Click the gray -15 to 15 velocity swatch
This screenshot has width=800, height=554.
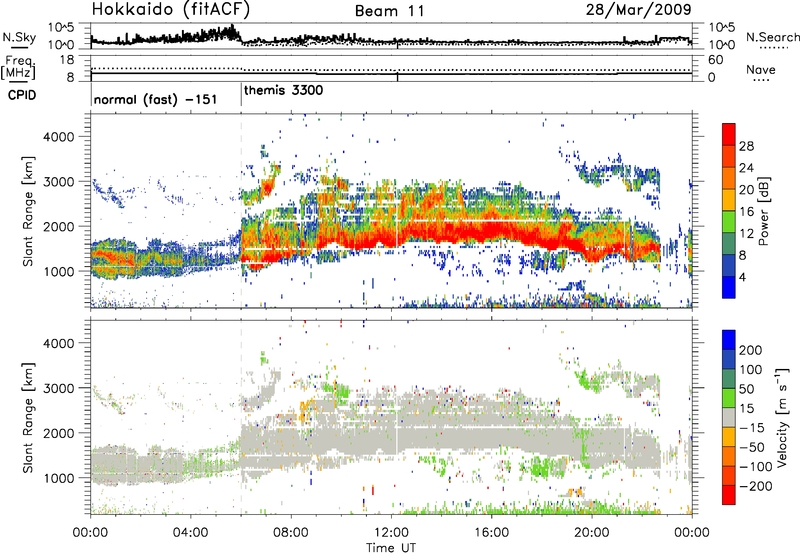click(x=729, y=418)
